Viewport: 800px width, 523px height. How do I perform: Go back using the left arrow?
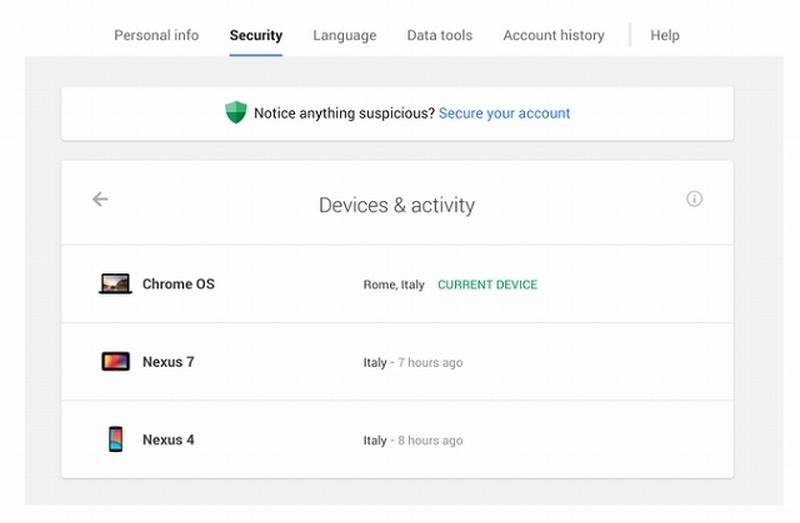tap(100, 199)
